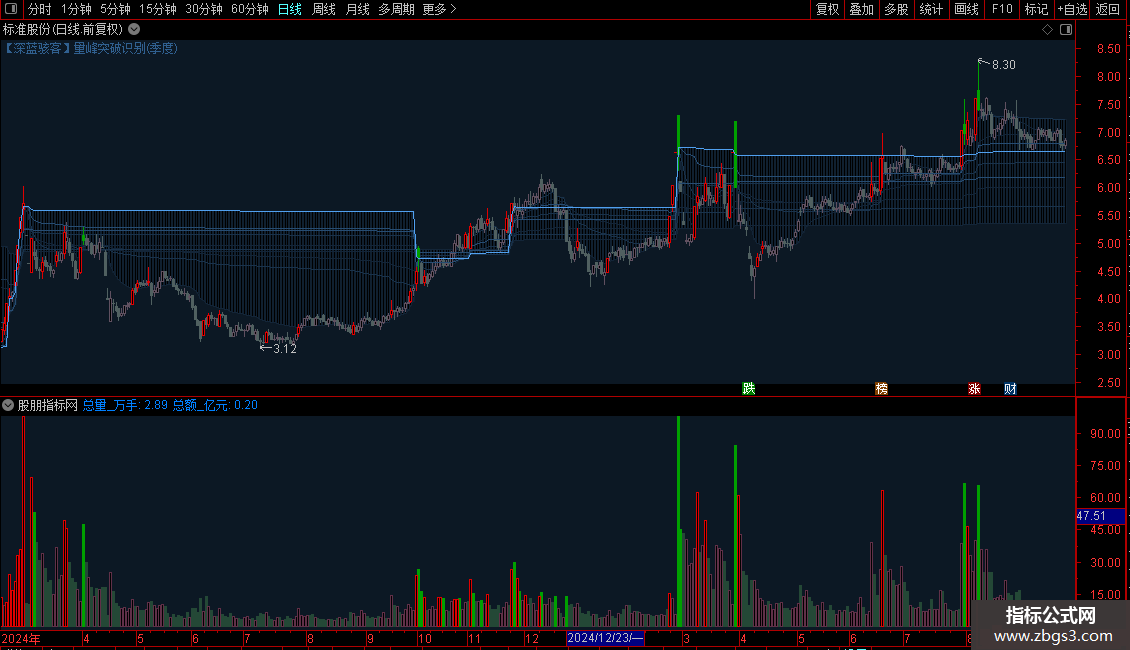Click the 标准股份(日线.前复权) chart title
1130x650 pixels.
pyautogui.click(x=63, y=30)
